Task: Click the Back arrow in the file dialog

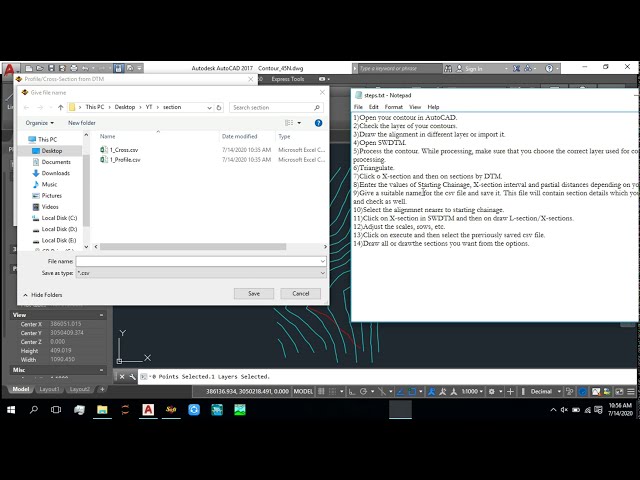Action: 26,107
